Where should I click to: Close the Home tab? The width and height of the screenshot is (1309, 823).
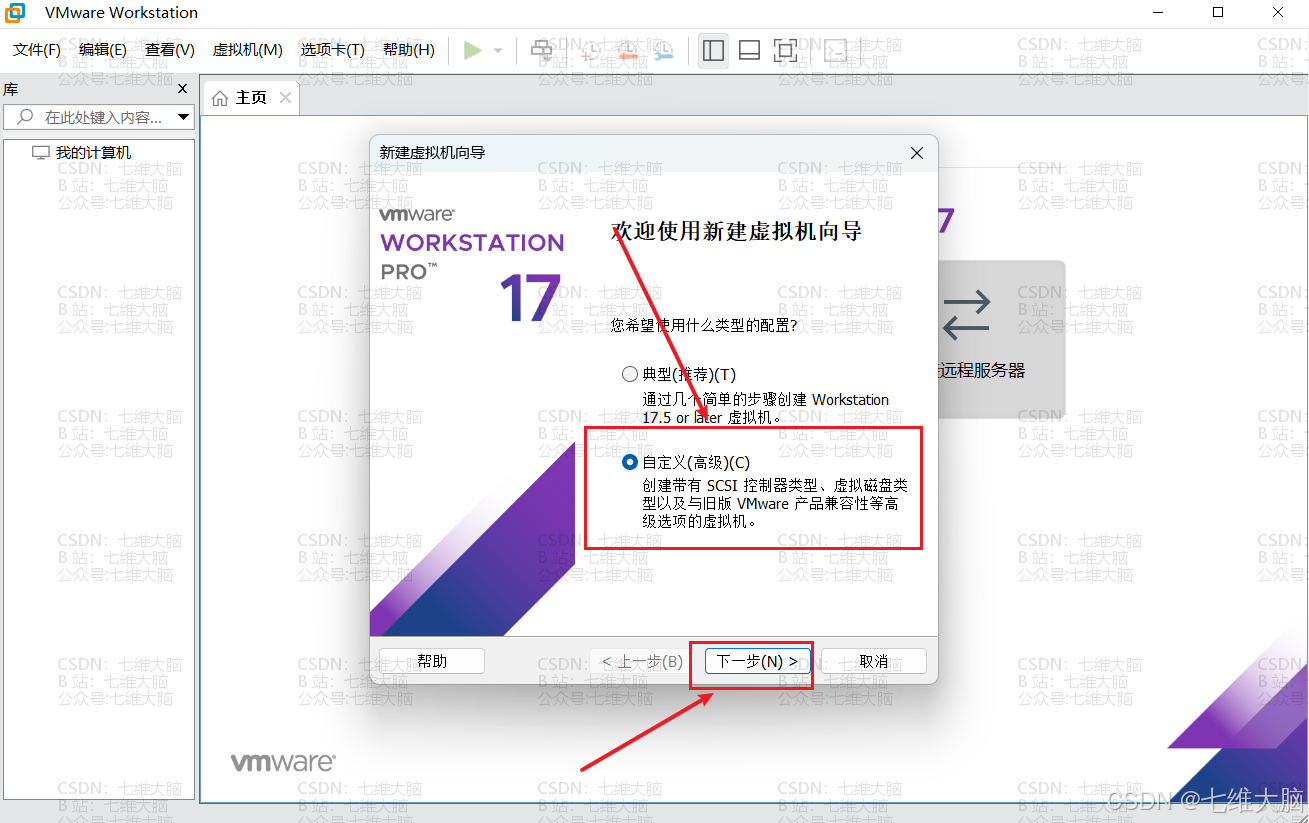pos(285,97)
